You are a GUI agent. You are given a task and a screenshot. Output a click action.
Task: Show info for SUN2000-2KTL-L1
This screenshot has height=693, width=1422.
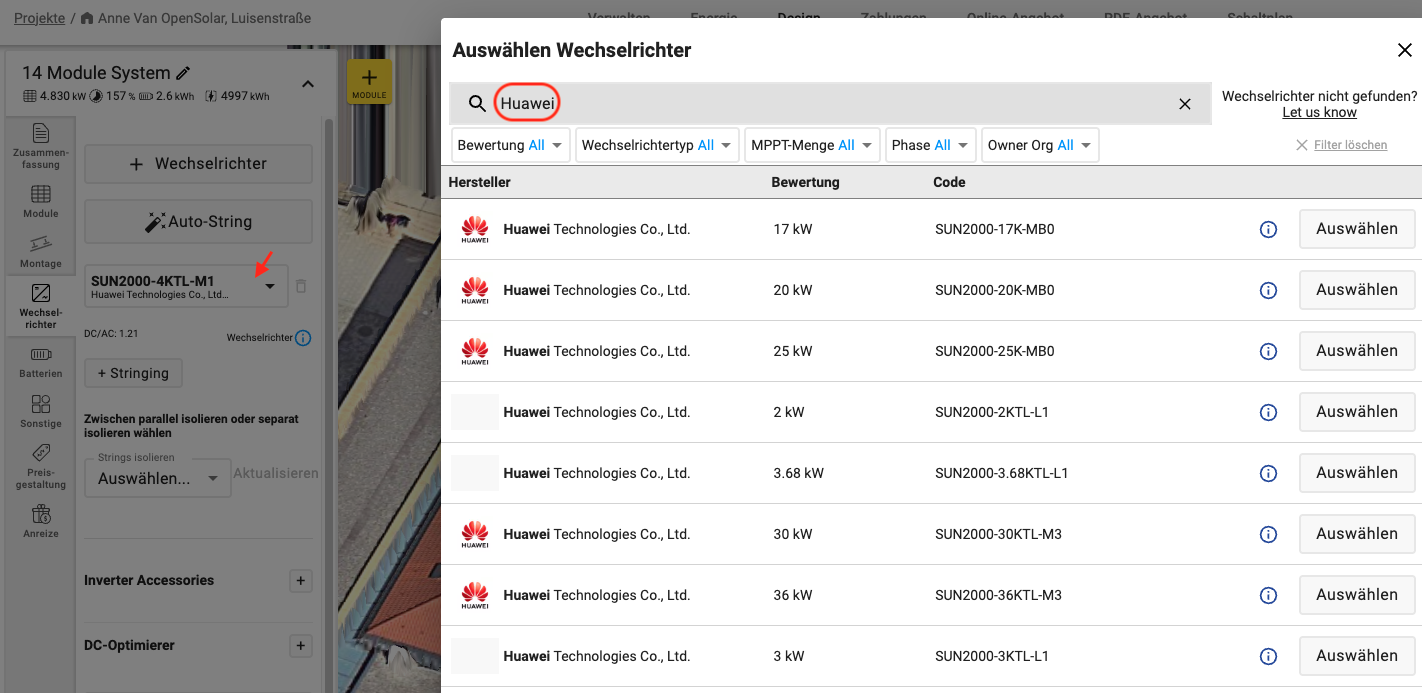pos(1268,413)
